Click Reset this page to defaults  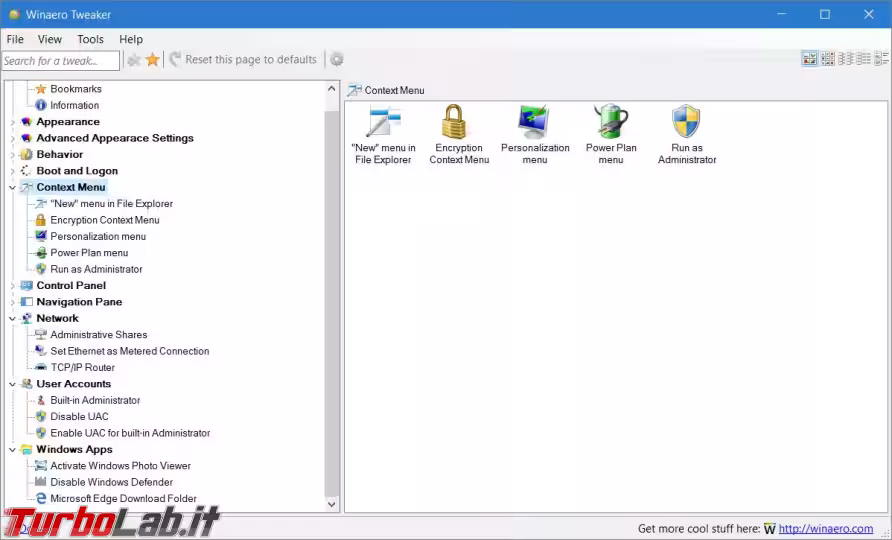coord(243,59)
